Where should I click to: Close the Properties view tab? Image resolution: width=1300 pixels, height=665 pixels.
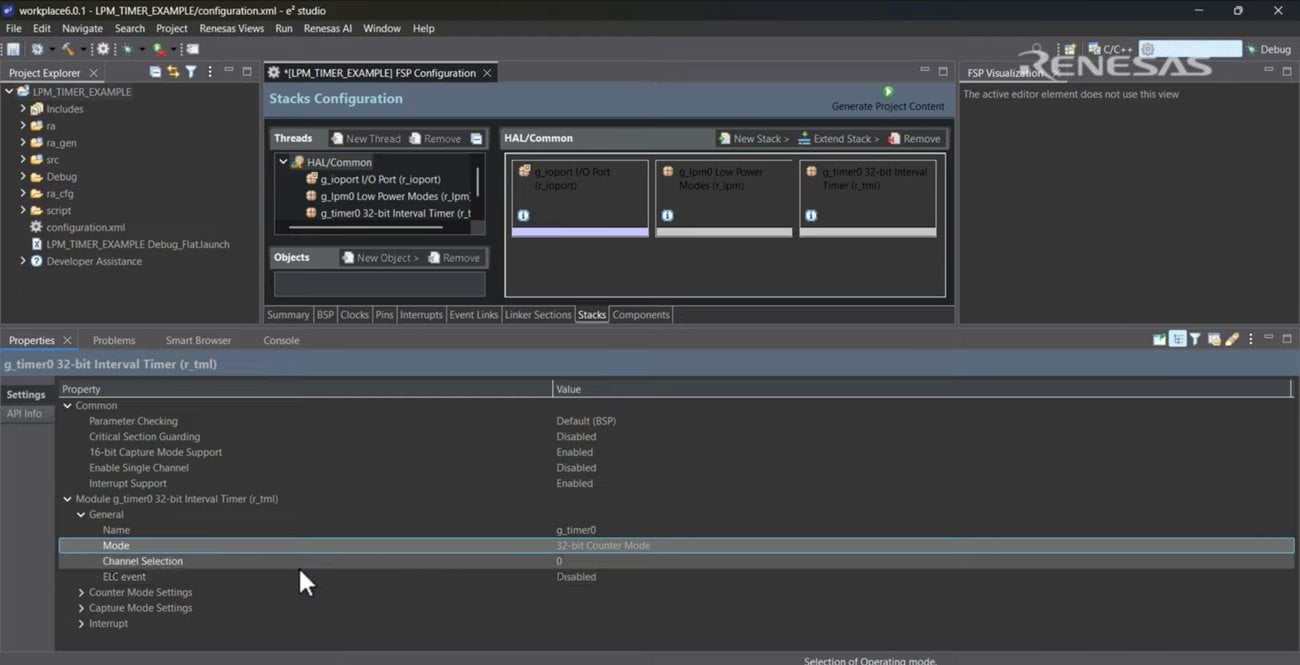coord(67,341)
